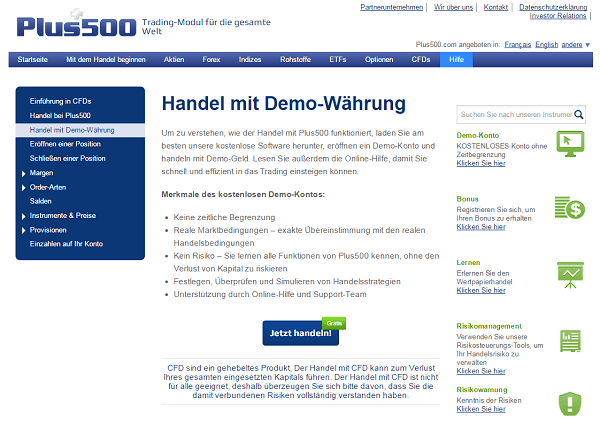Open the Datenschutzerklärung link
Image resolution: width=600 pixels, height=421 pixels.
tap(553, 7)
